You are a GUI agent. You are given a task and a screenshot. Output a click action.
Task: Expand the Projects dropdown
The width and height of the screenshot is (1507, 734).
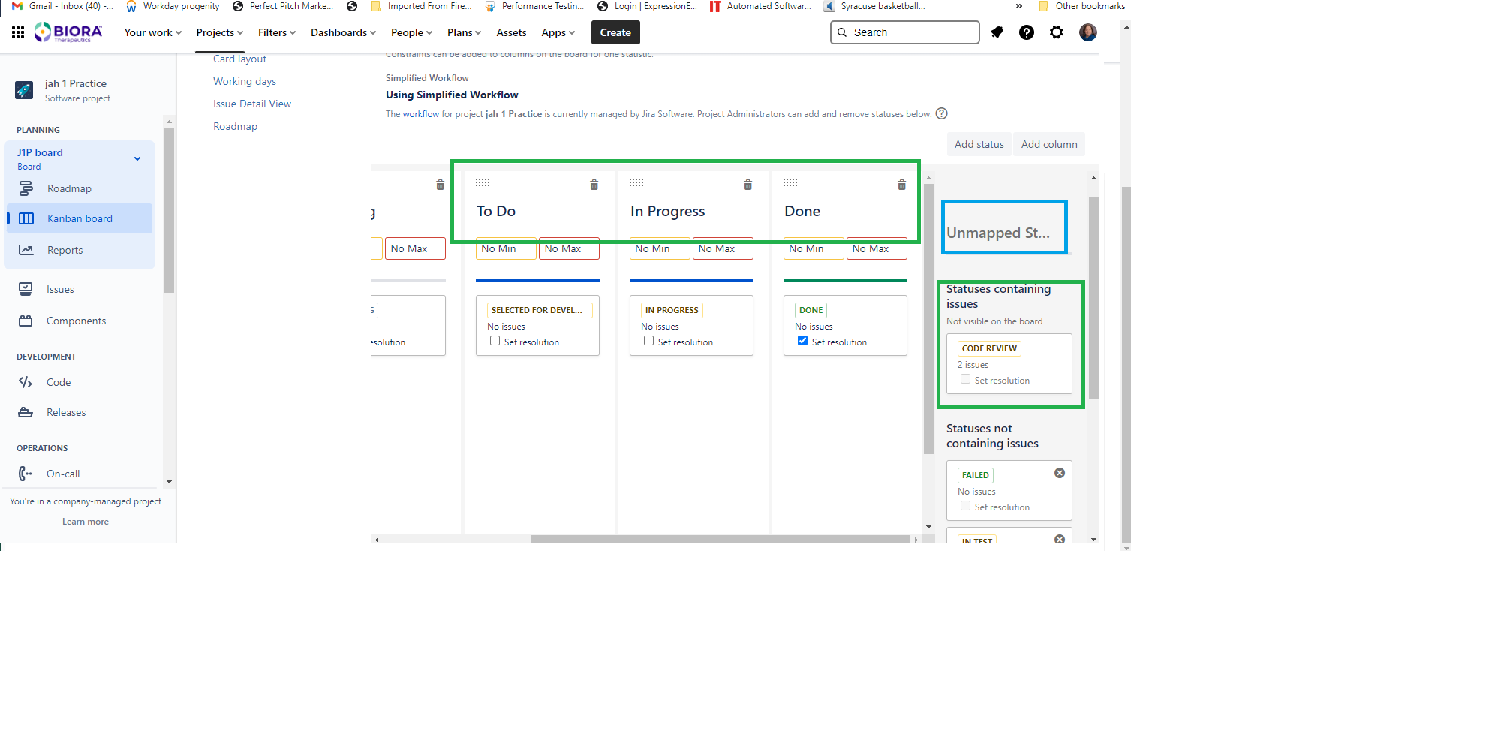(x=220, y=32)
